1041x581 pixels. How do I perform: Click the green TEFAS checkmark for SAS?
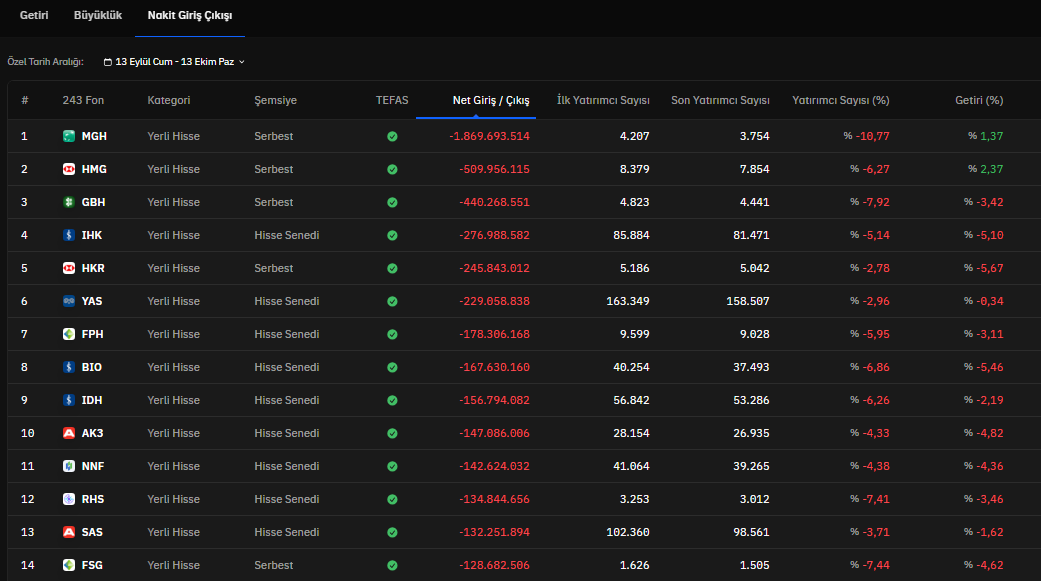[392, 533]
